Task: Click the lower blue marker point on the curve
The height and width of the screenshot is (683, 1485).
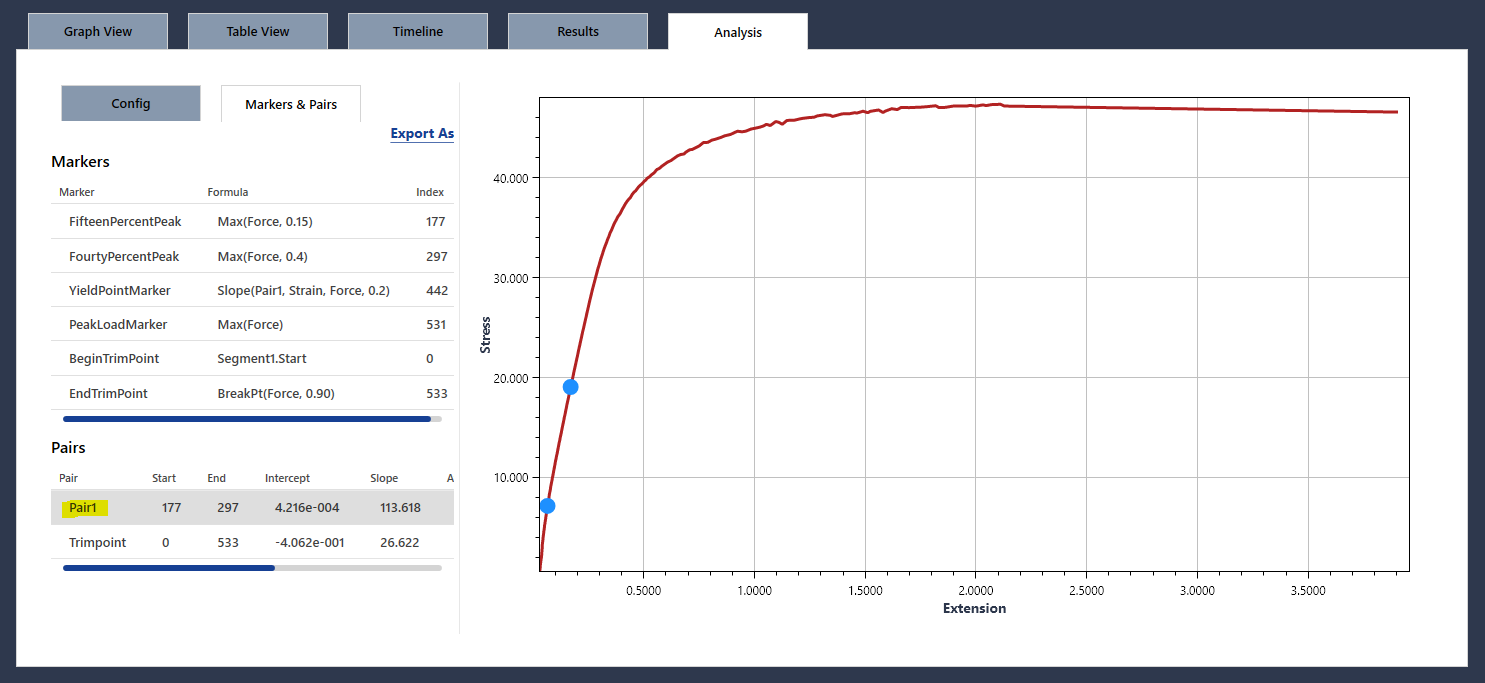Action: point(547,506)
